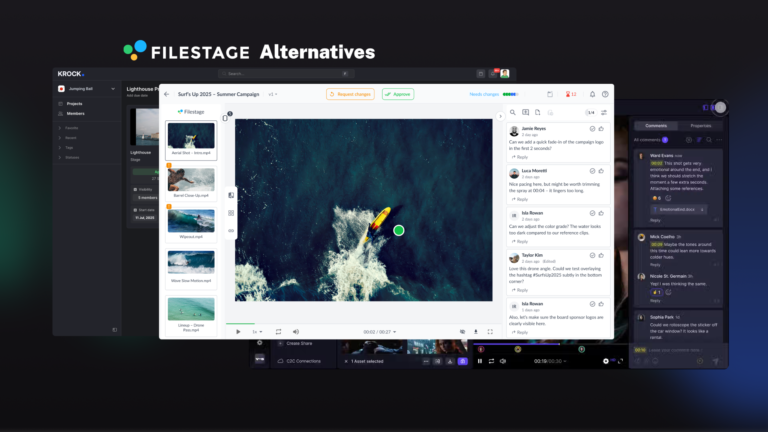Screen dimensions: 768x432
Task: Download EmotionalEnd.docx attachment in Ward Evans comment
Action: (702, 209)
